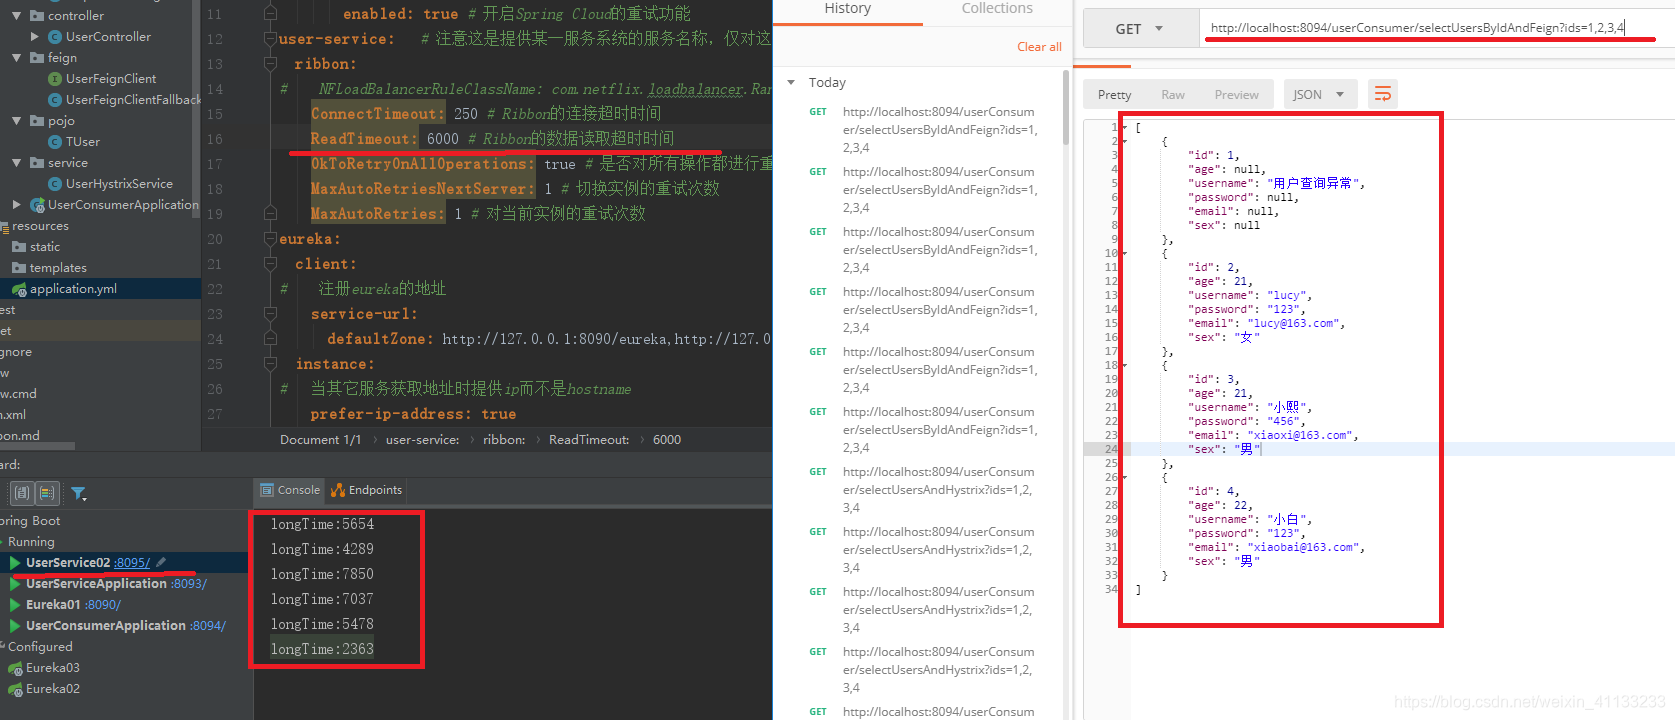The image size is (1675, 720).
Task: Select the Preview response view
Action: (1236, 95)
